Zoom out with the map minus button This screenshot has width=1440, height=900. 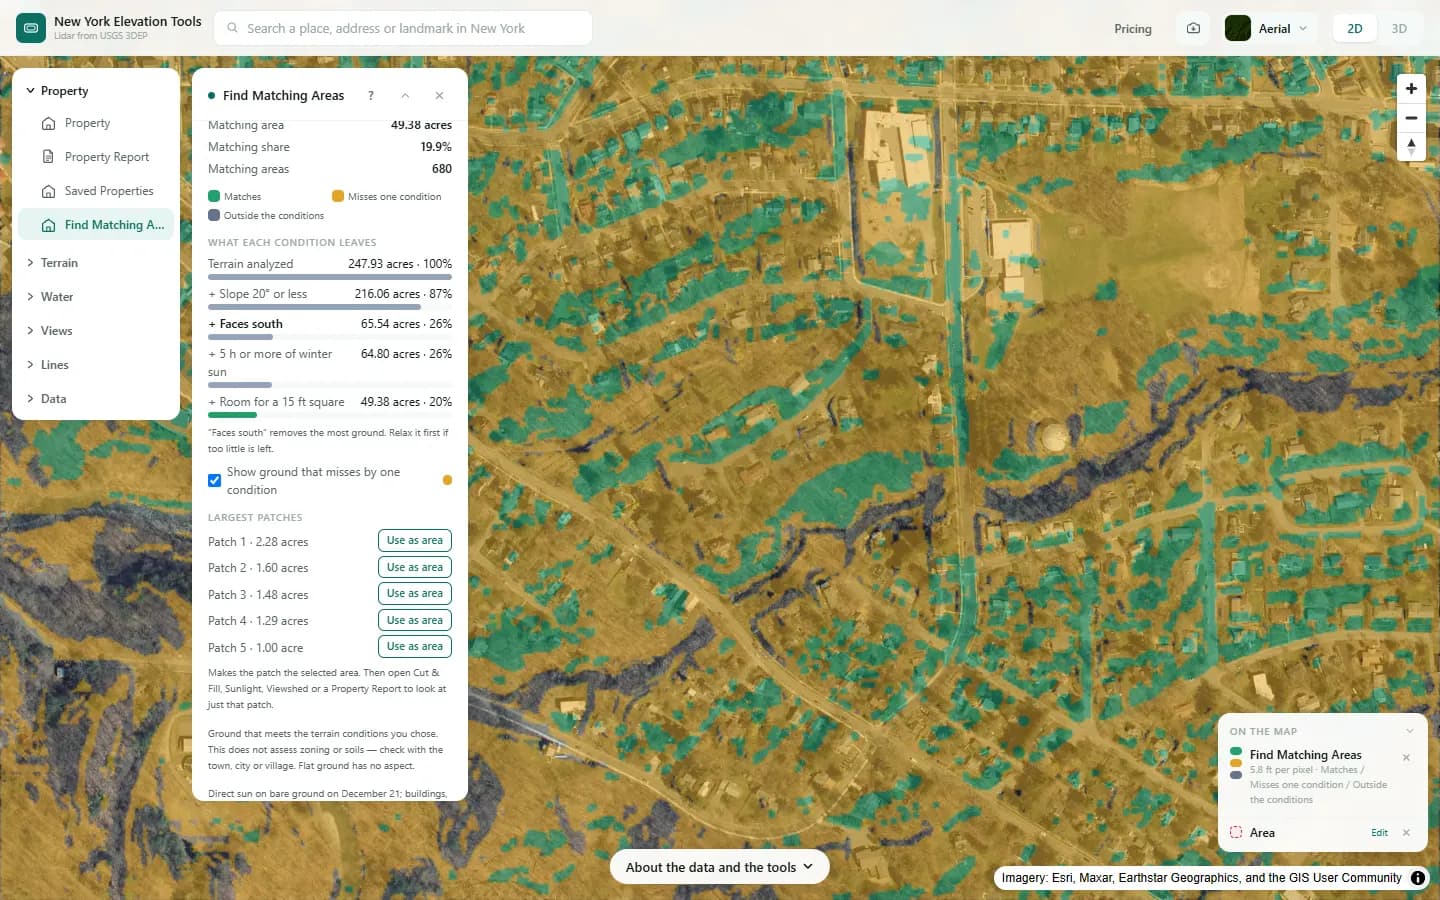coord(1411,118)
